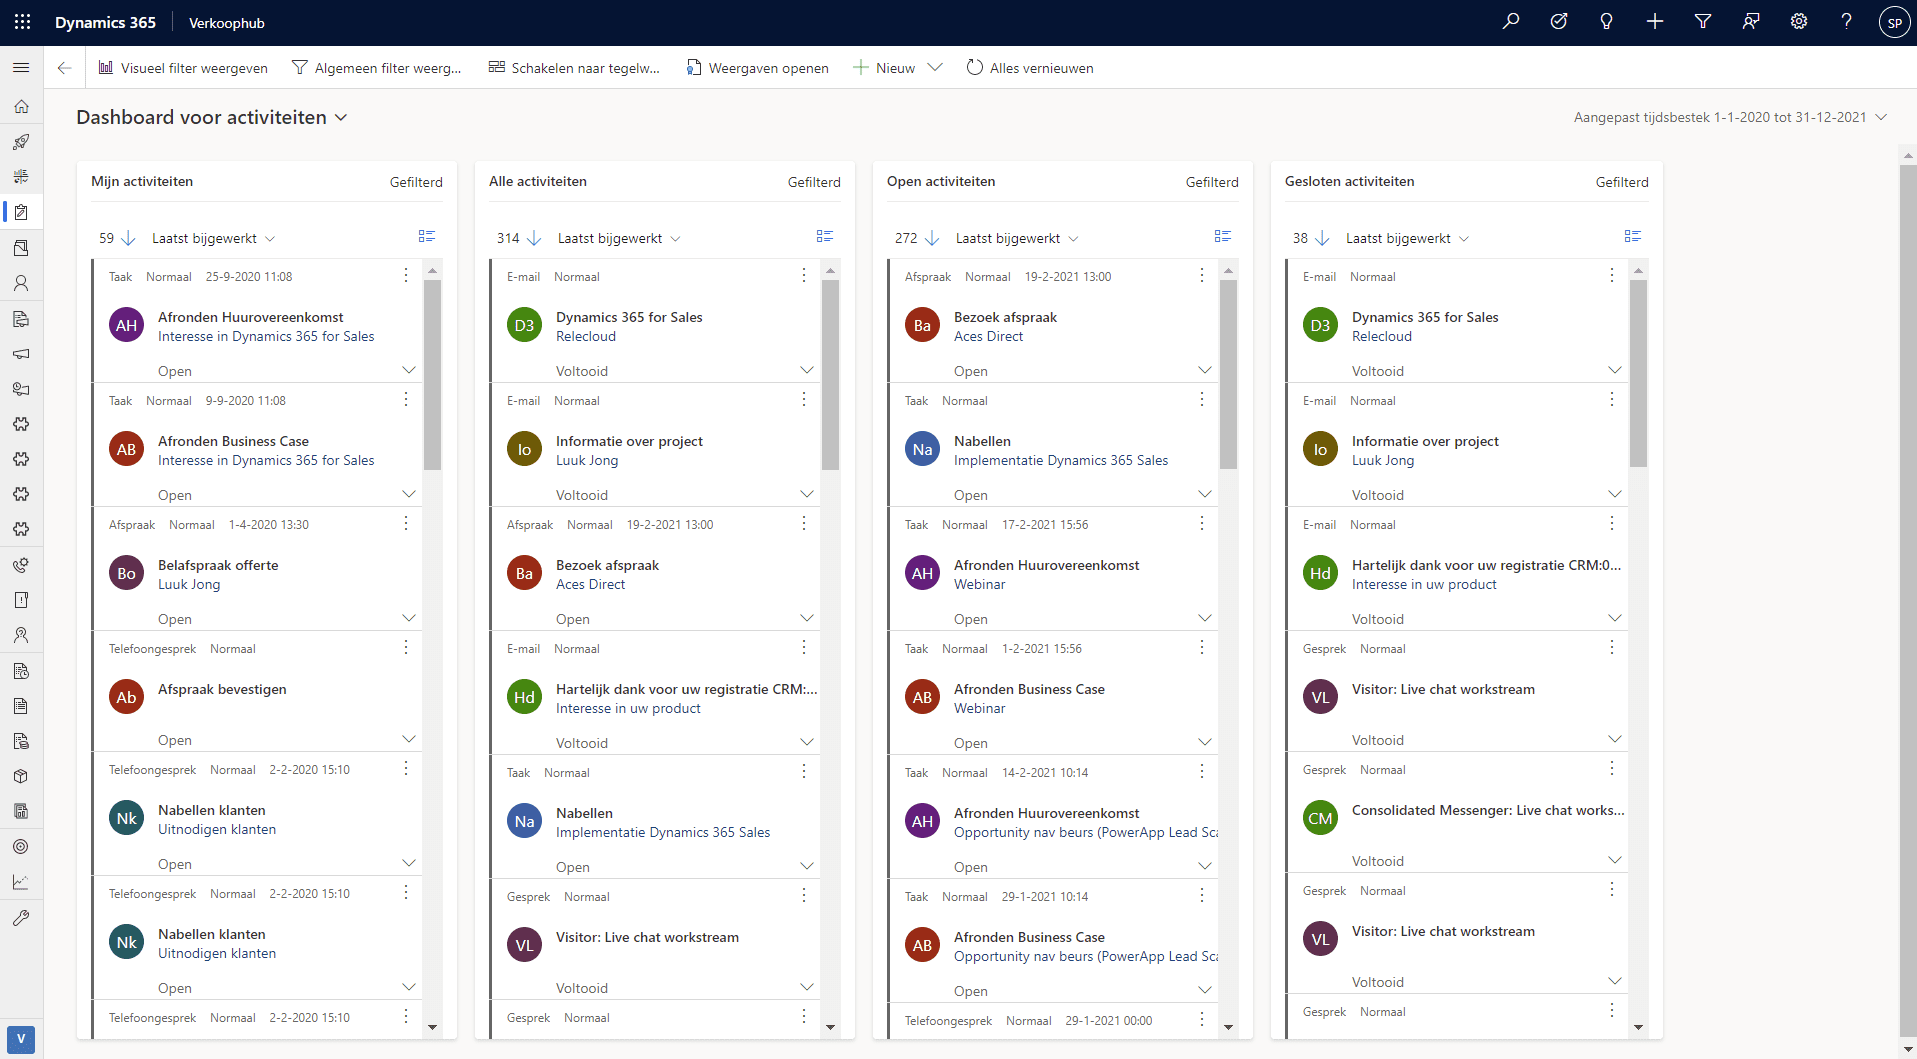Click Alles vernieuwen command
The image size is (1917, 1059).
pos(1030,68)
